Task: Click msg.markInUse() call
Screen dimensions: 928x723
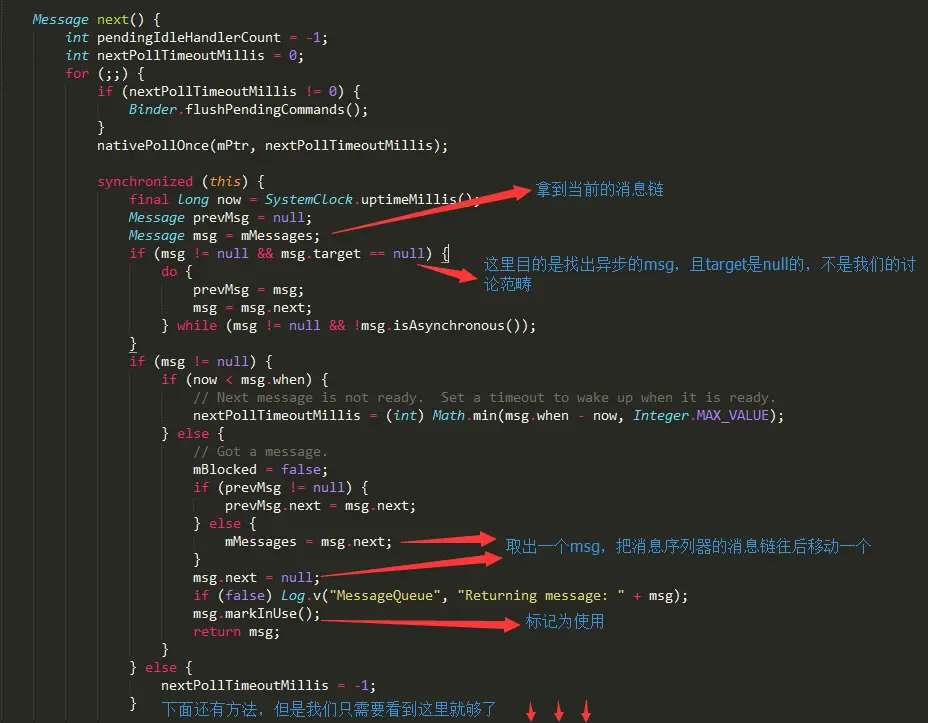Action: point(256,614)
